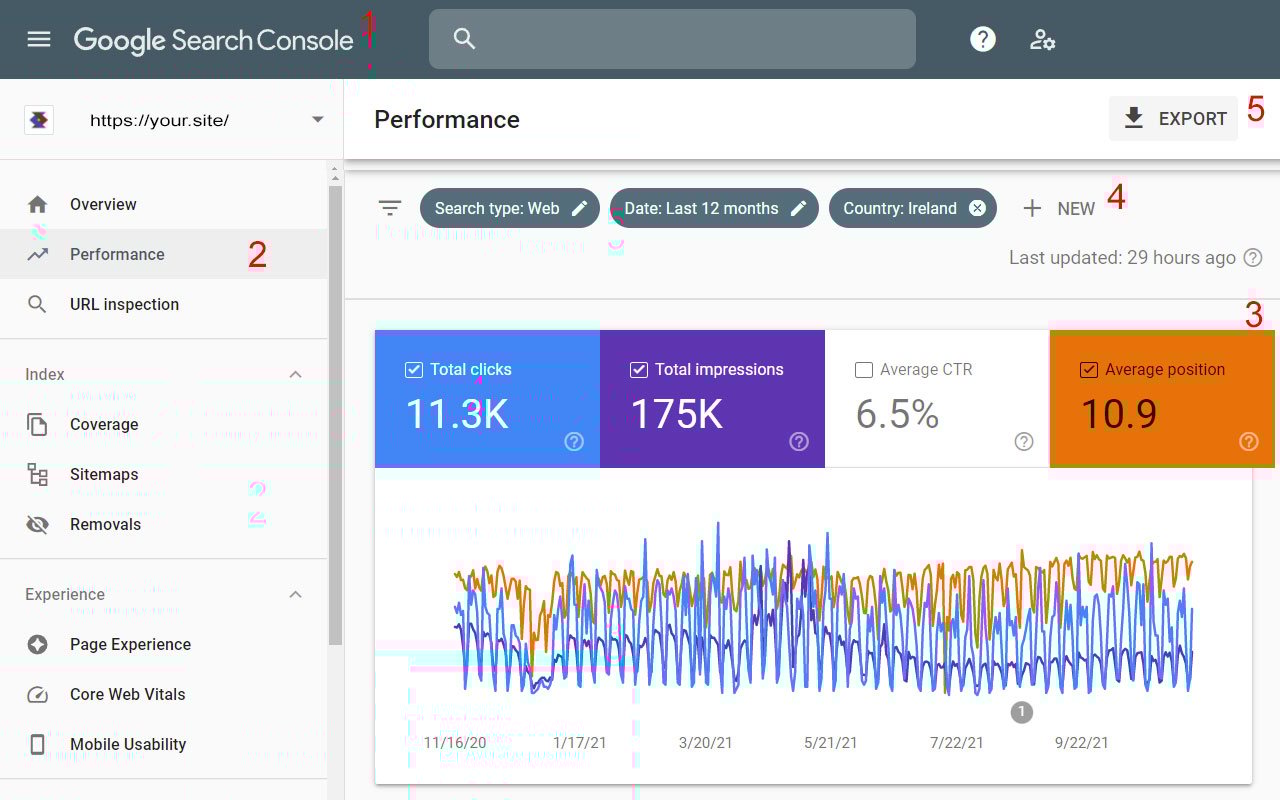The image size is (1280, 800).
Task: Open the manage users and permissions icon
Action: click(1043, 39)
